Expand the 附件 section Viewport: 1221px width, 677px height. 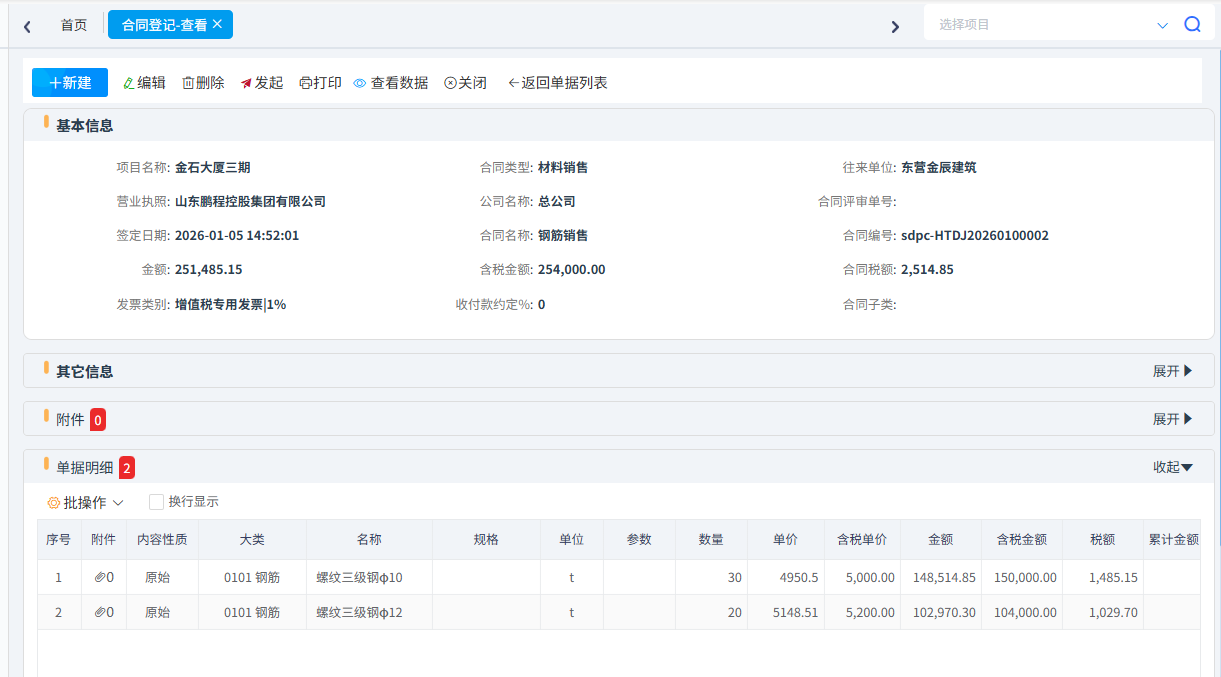tap(1173, 419)
